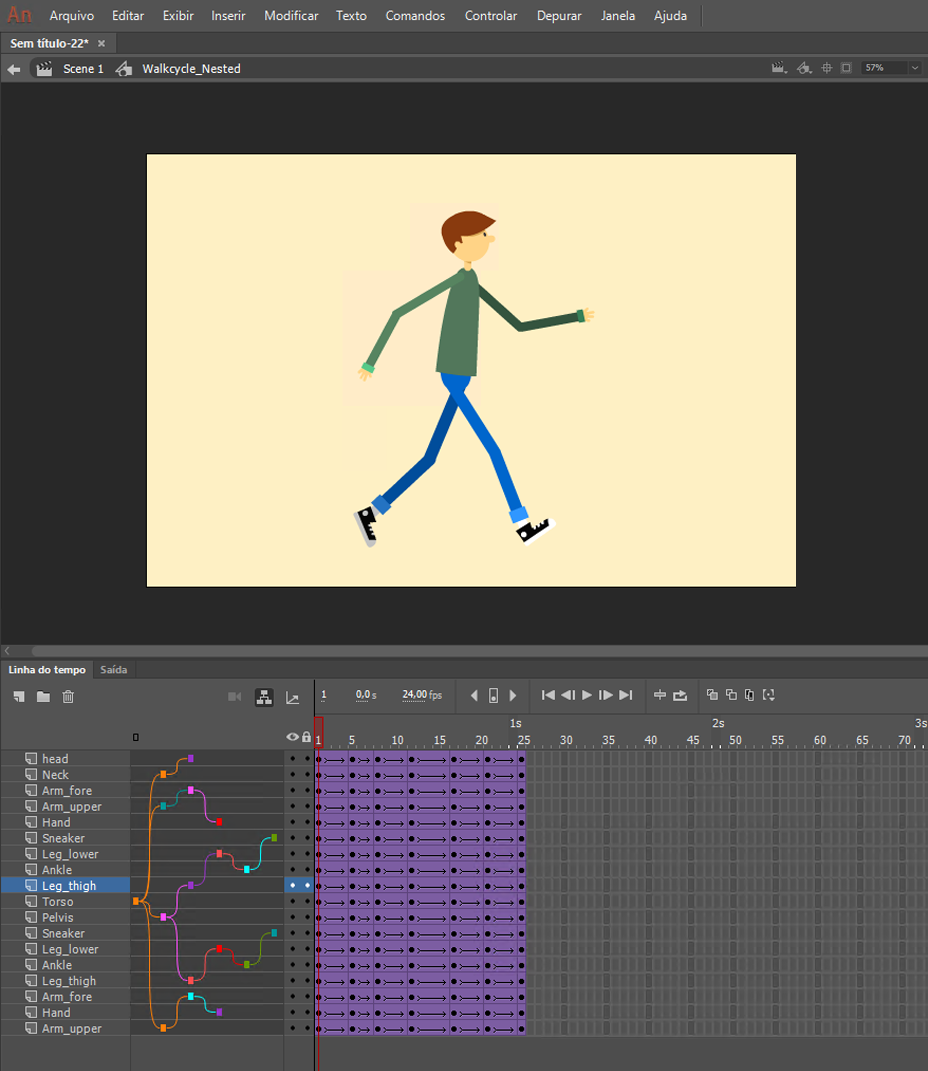Viewport: 928px width, 1071px height.
Task: Go back using the stage back arrow
Action: pos(14,69)
